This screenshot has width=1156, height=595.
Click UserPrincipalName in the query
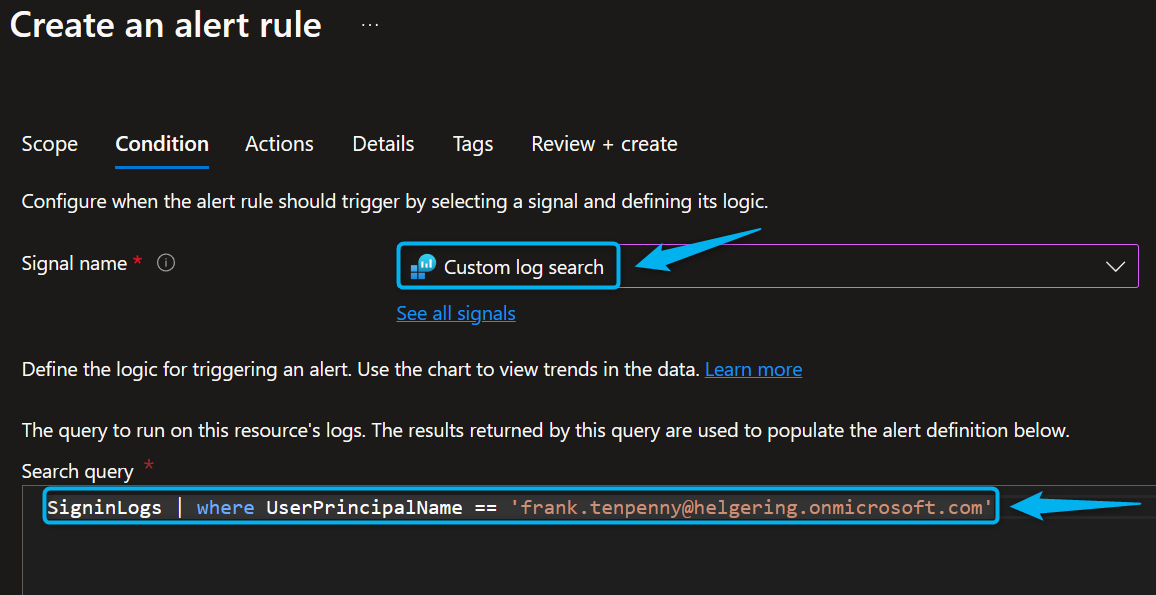(x=364, y=508)
